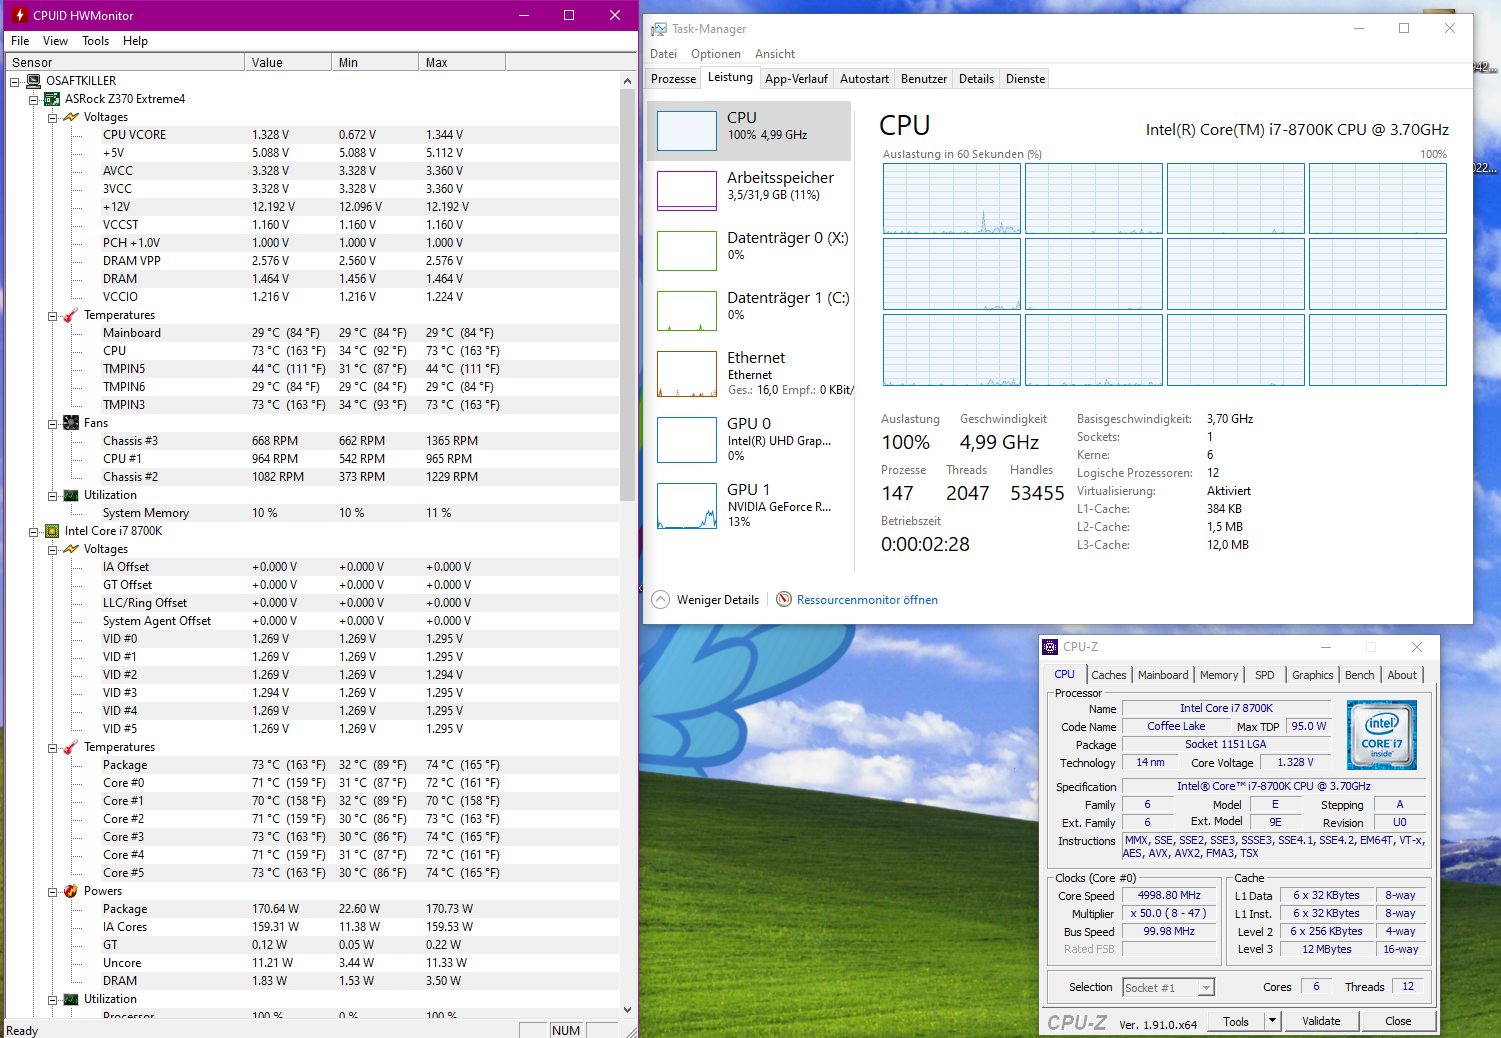Collapse ASRock Temperatures tree section
1501x1038 pixels.
click(x=53, y=315)
